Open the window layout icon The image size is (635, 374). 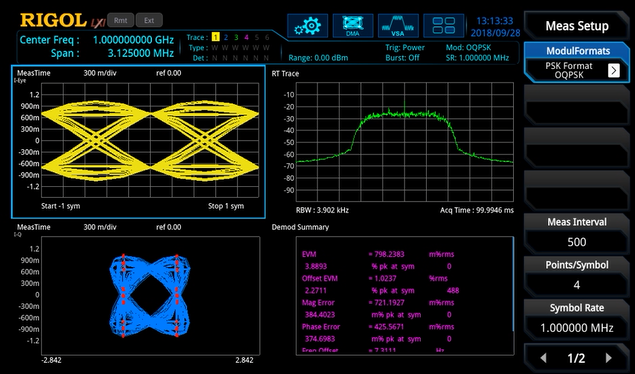tap(443, 26)
